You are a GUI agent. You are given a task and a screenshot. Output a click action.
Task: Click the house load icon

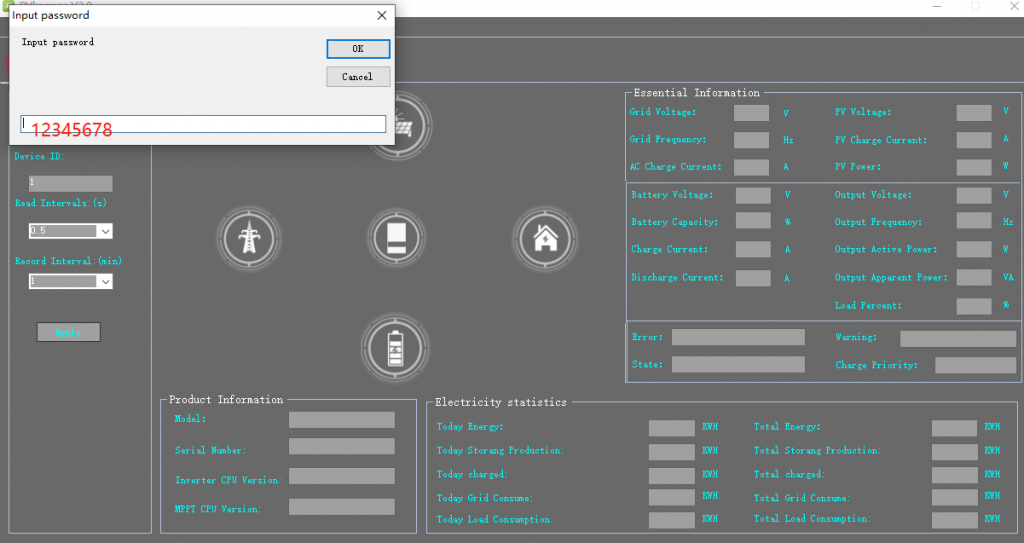click(545, 238)
